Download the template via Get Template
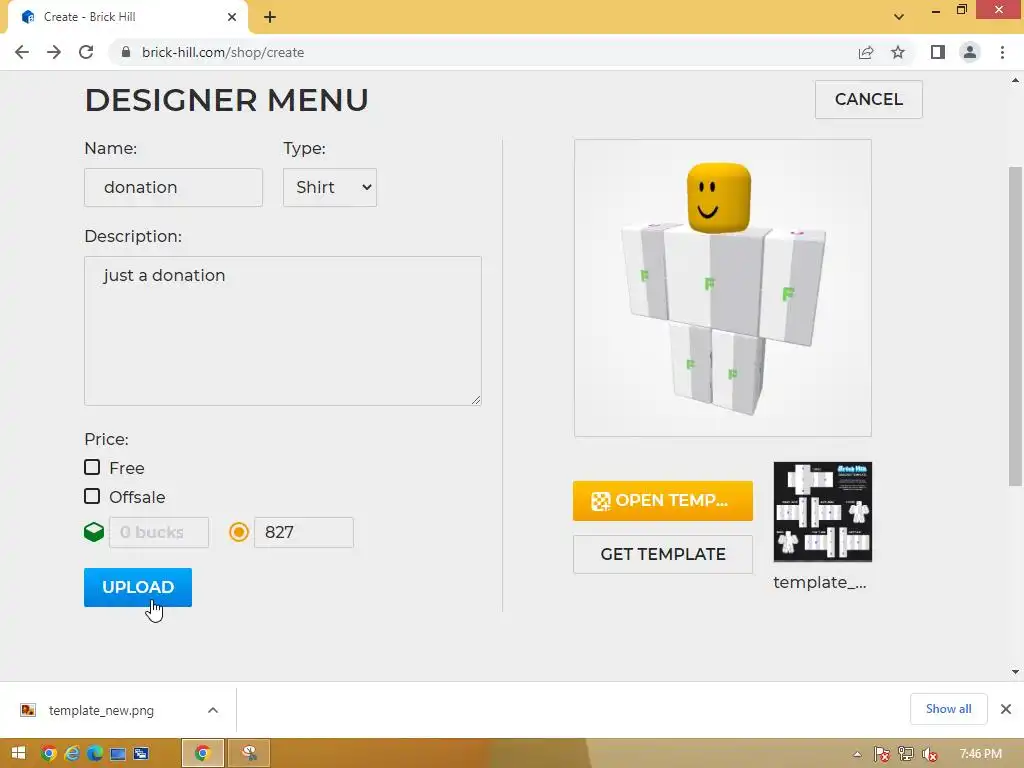 coord(662,554)
